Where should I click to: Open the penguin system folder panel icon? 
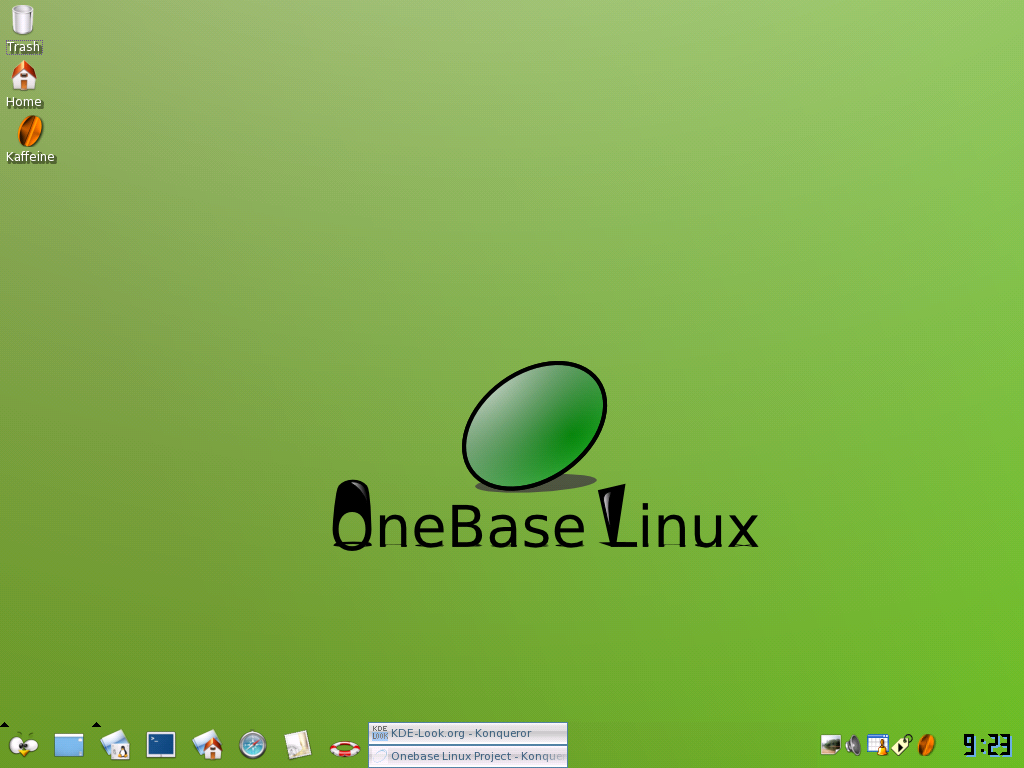pyautogui.click(x=116, y=744)
